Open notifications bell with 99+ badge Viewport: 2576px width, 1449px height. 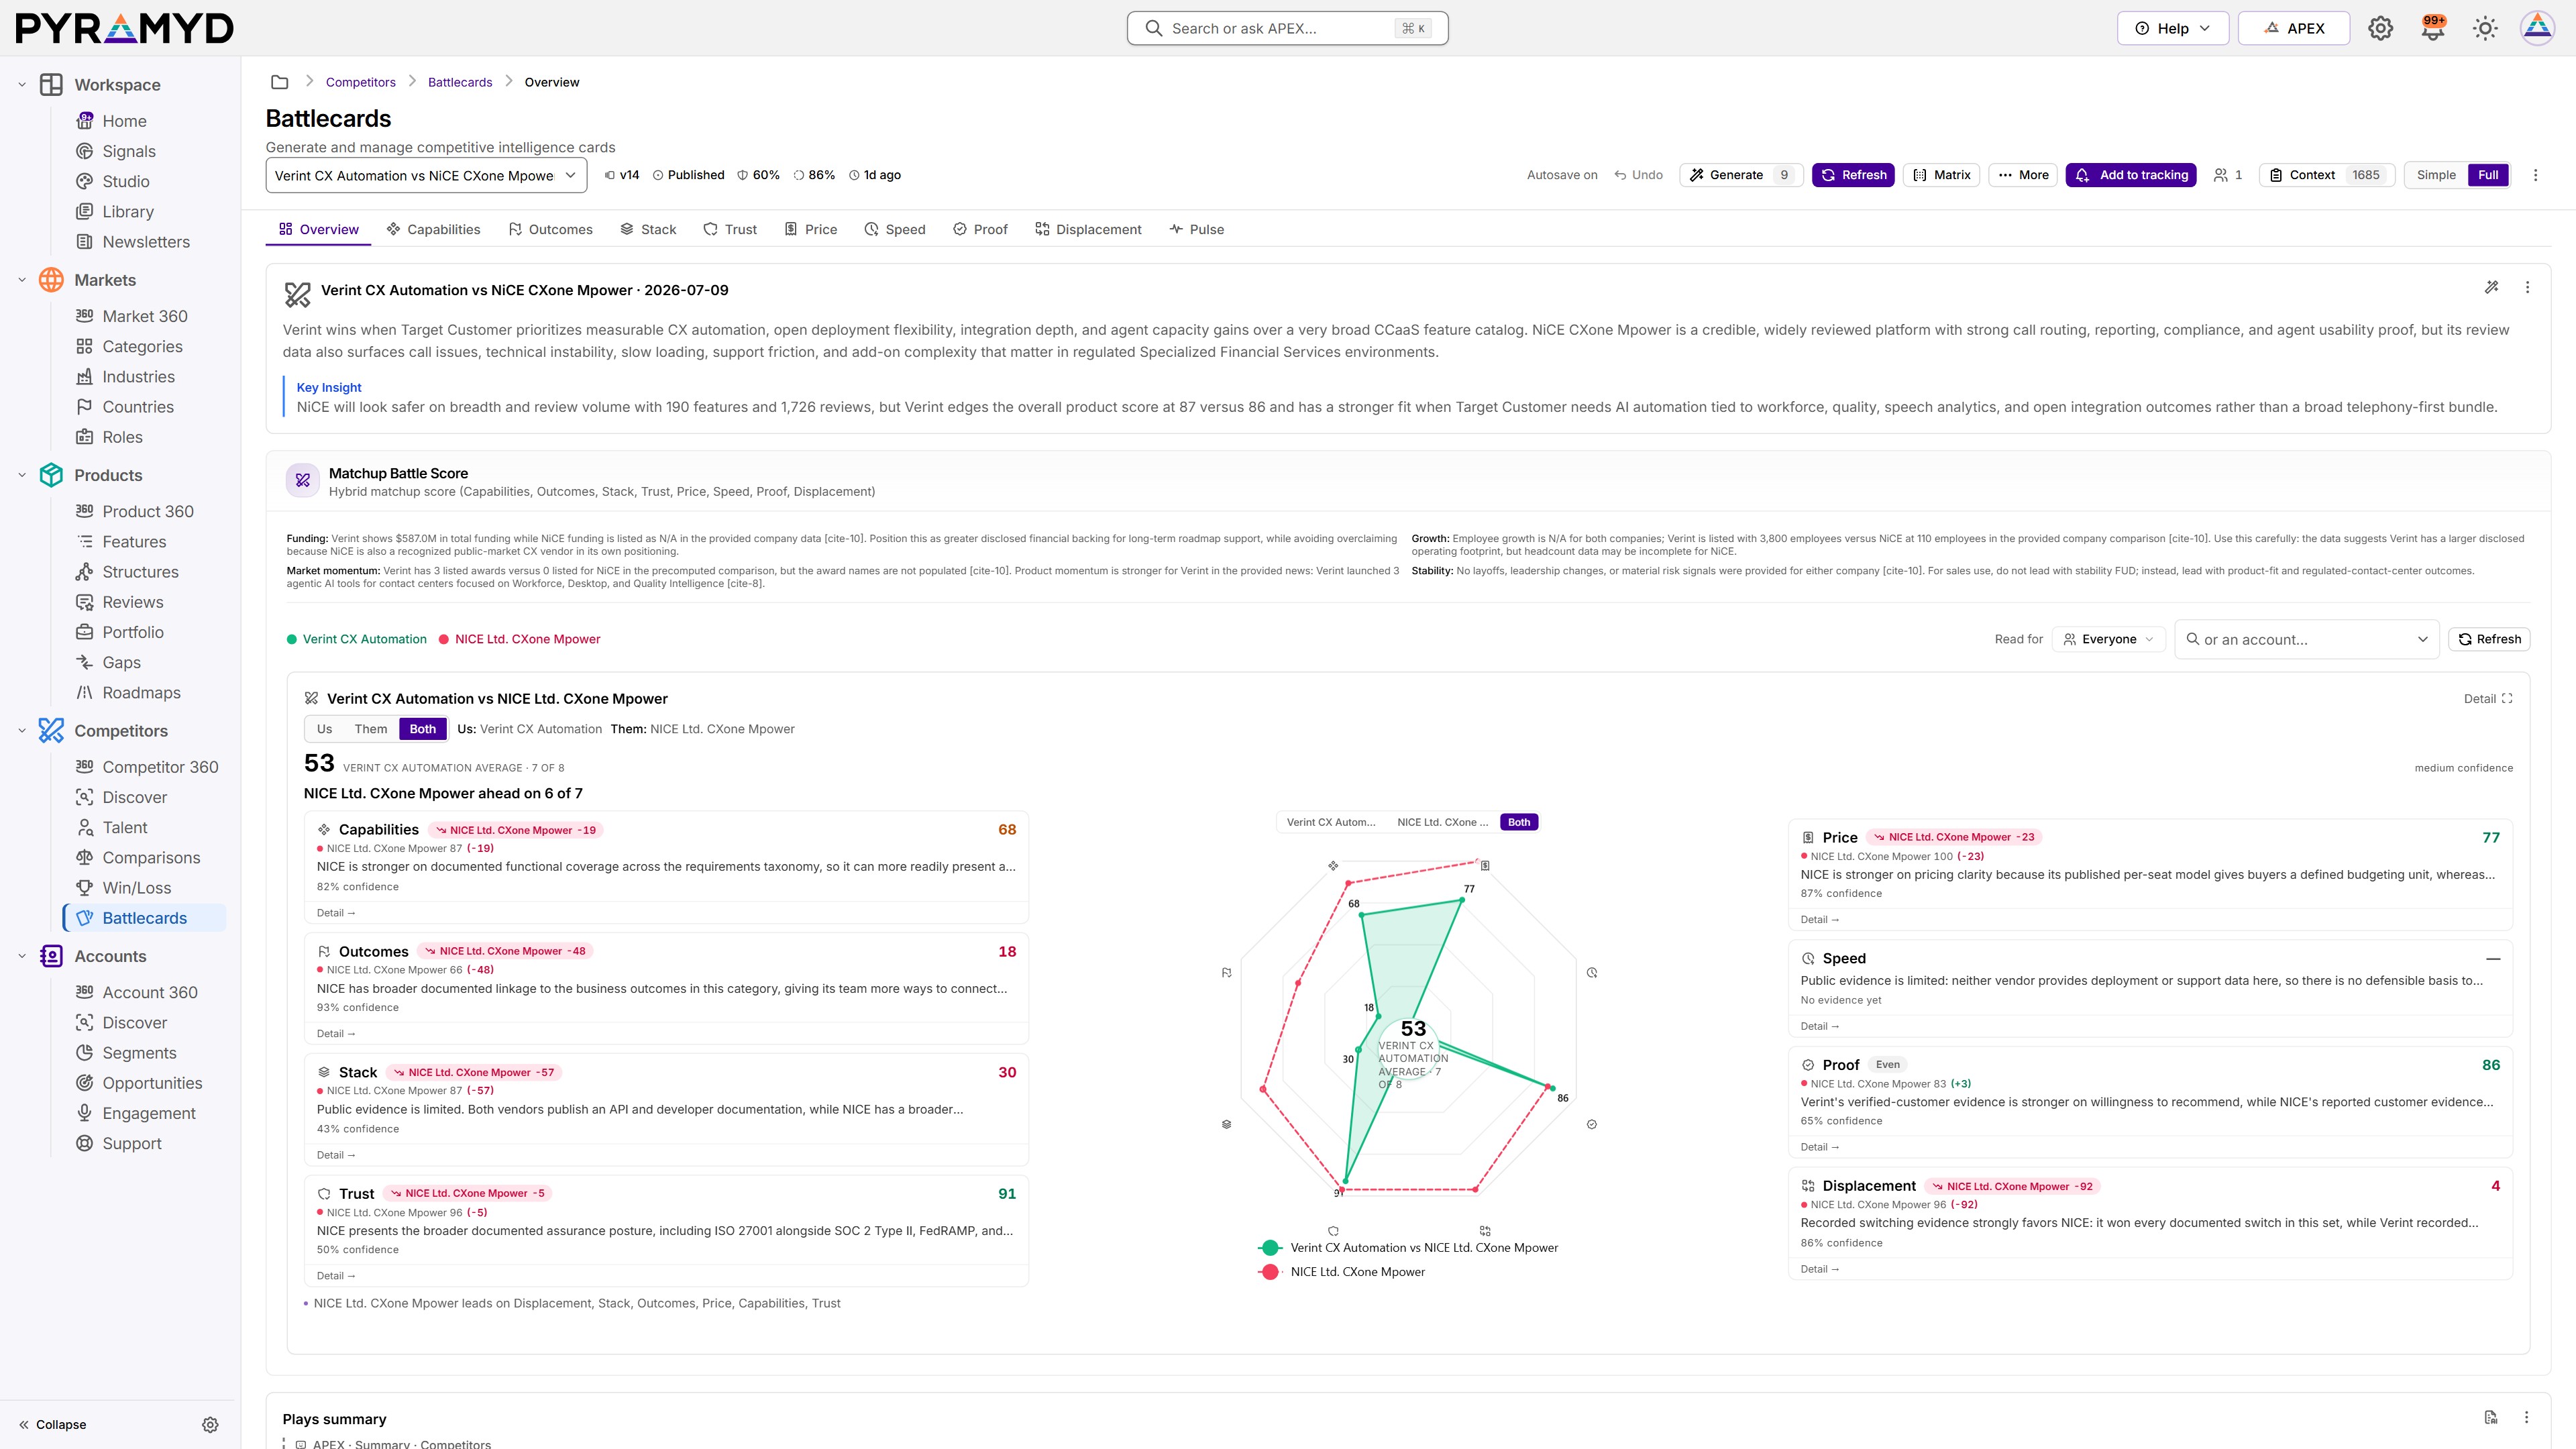2432,28
